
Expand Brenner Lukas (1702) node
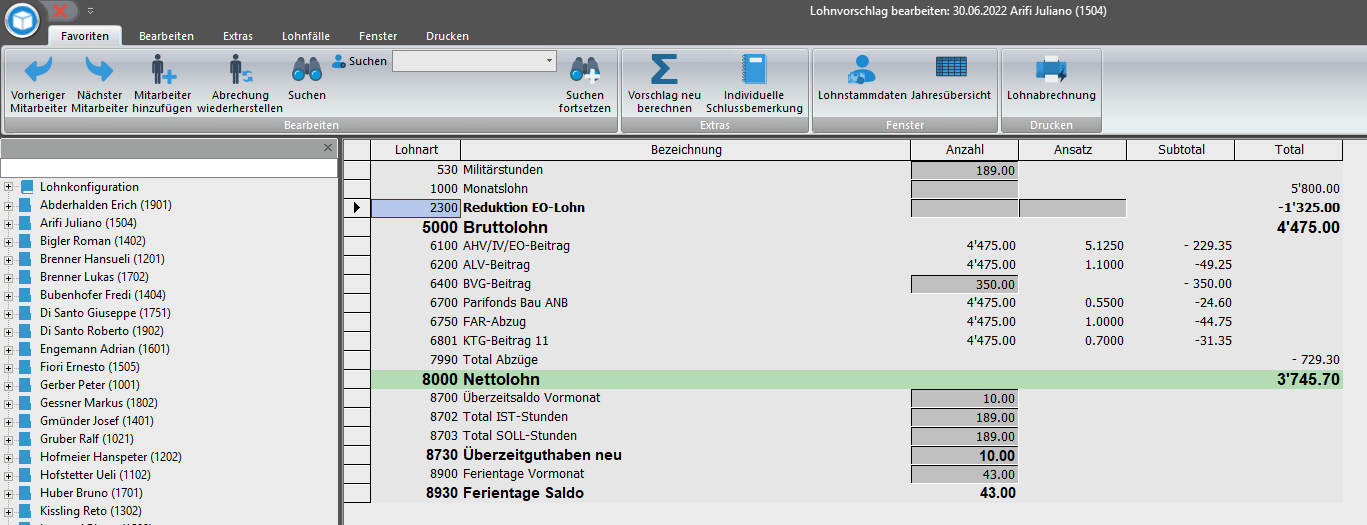click(x=8, y=277)
